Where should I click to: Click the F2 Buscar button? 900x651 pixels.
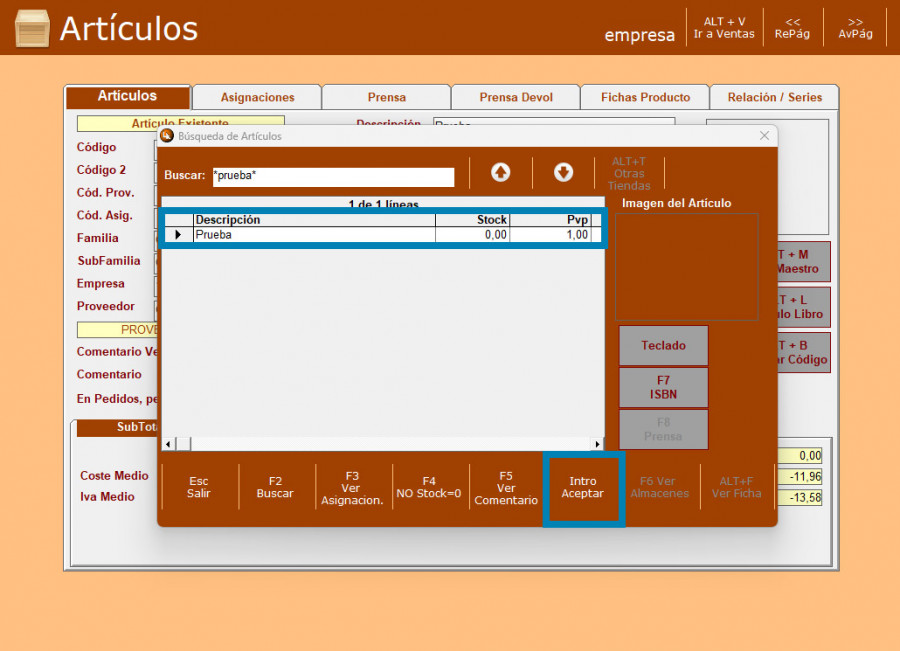(x=275, y=487)
